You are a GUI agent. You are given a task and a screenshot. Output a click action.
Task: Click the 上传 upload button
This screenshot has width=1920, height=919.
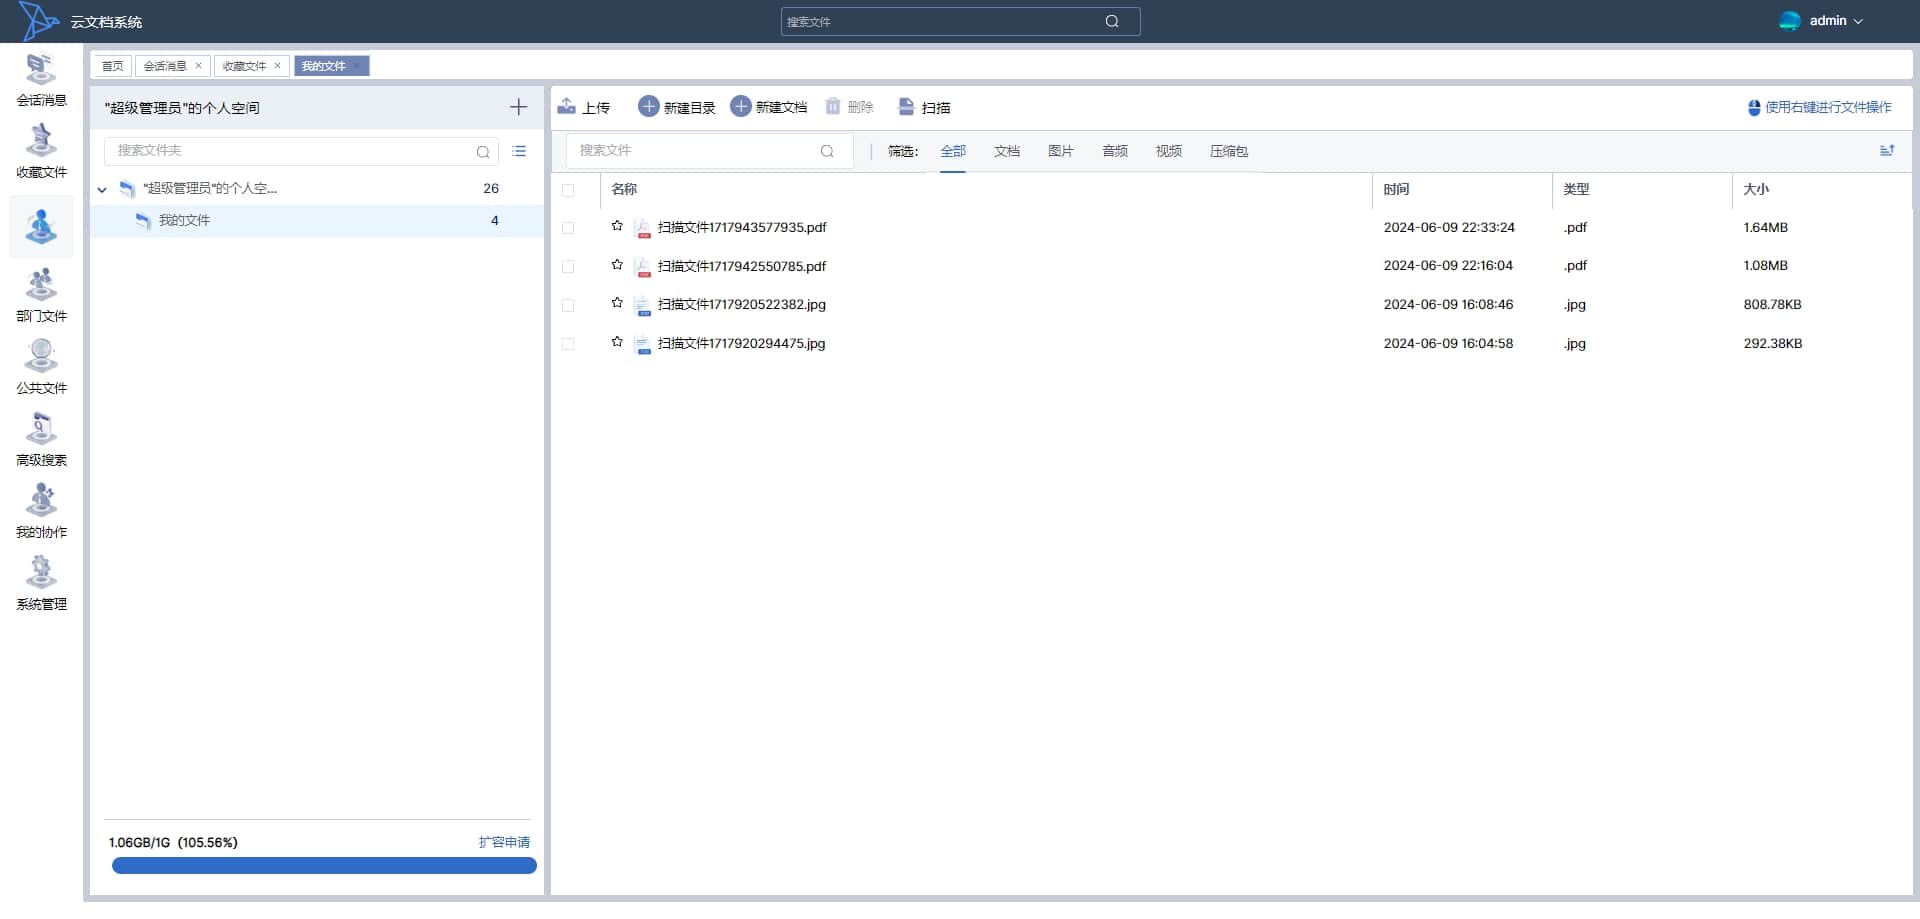584,107
